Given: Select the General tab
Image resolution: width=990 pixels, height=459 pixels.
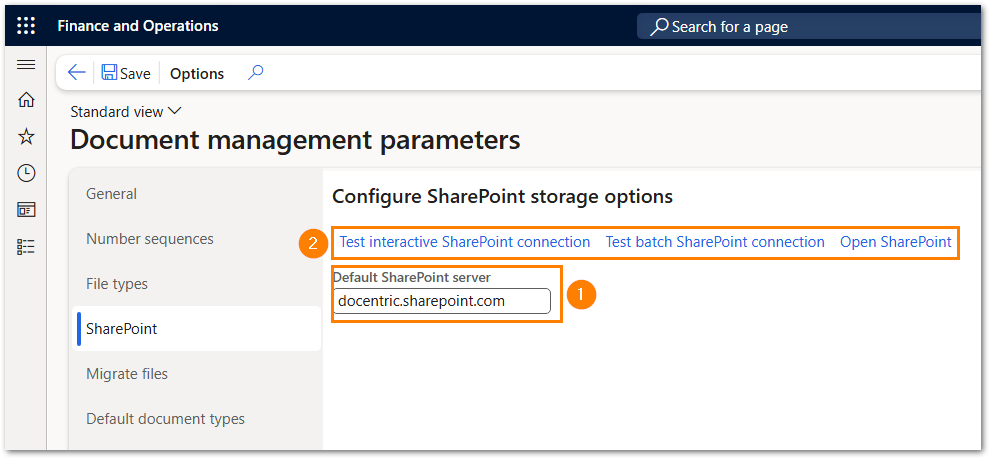Looking at the screenshot, I should click(x=112, y=194).
